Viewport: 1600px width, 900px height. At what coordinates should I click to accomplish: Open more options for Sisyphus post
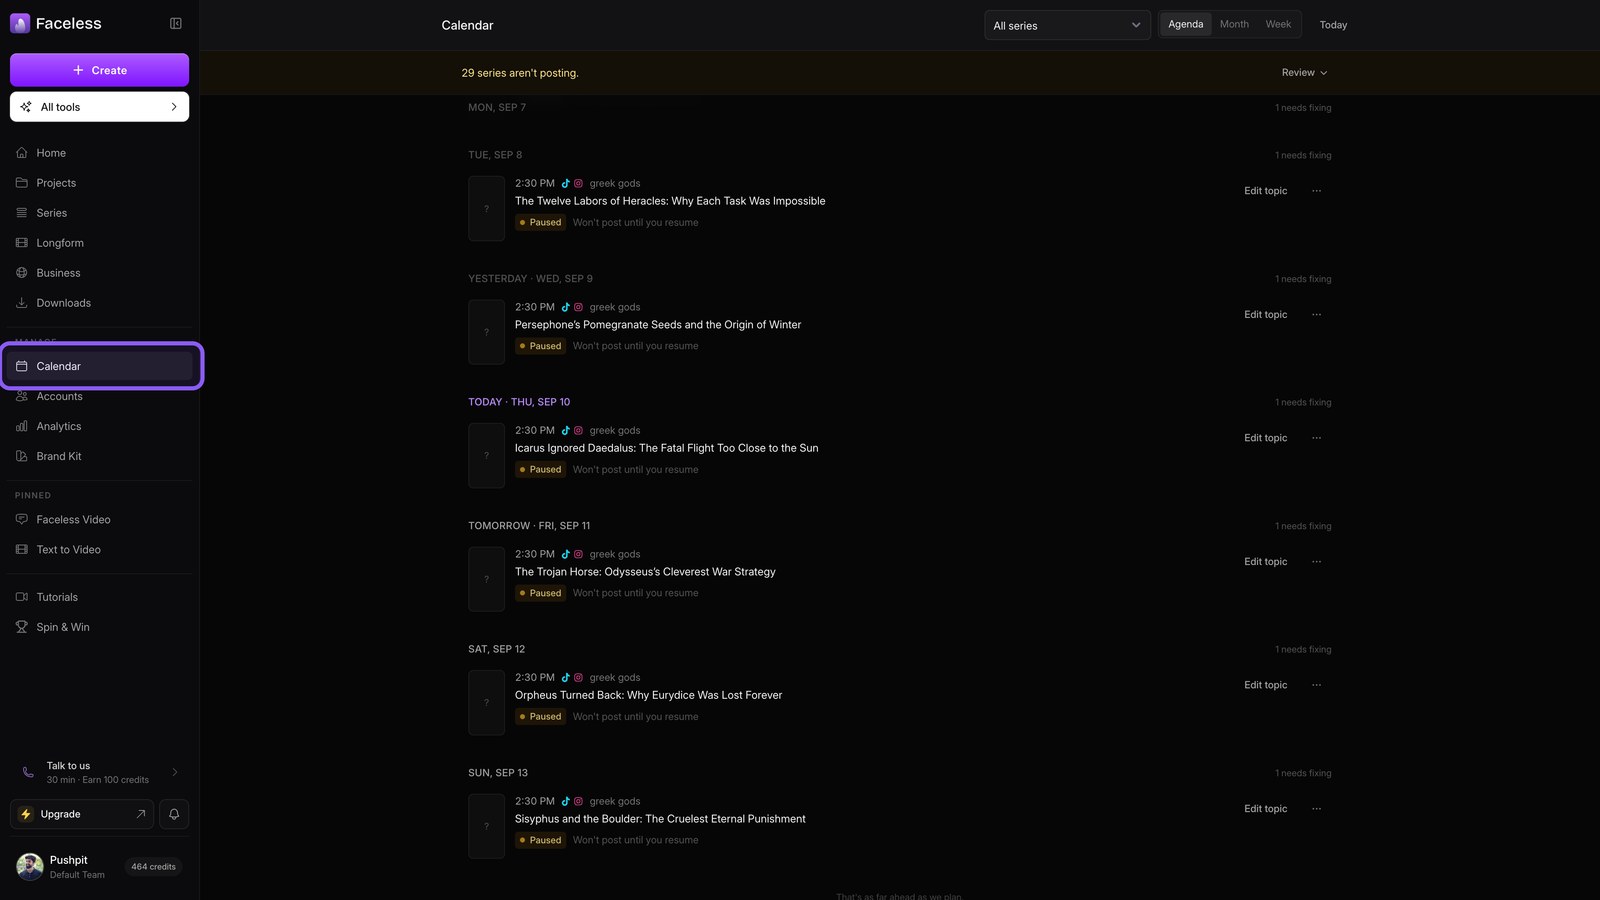[1317, 809]
